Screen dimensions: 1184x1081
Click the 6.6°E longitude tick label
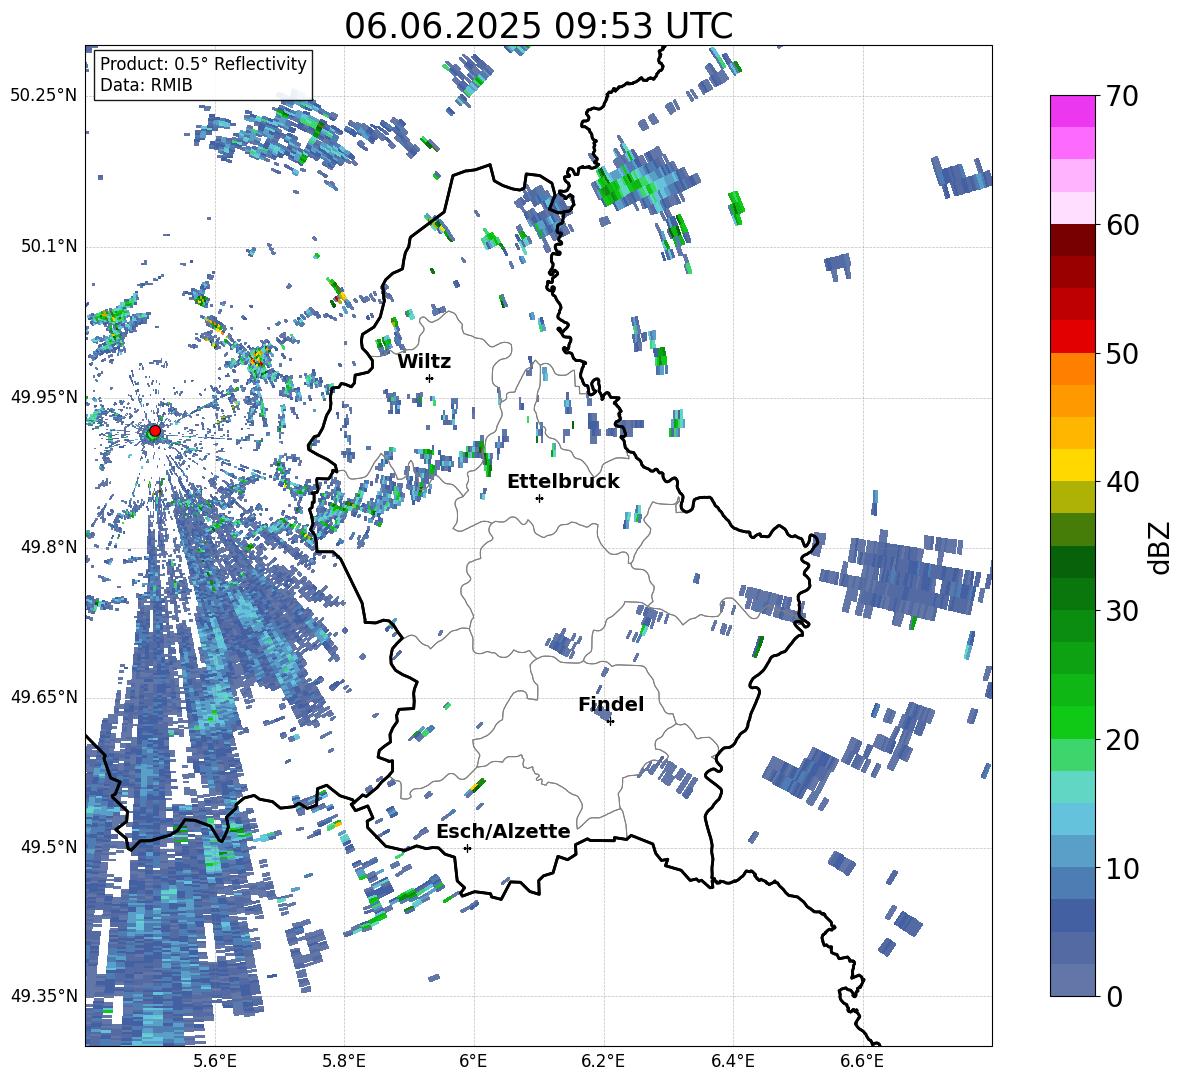pos(862,1061)
